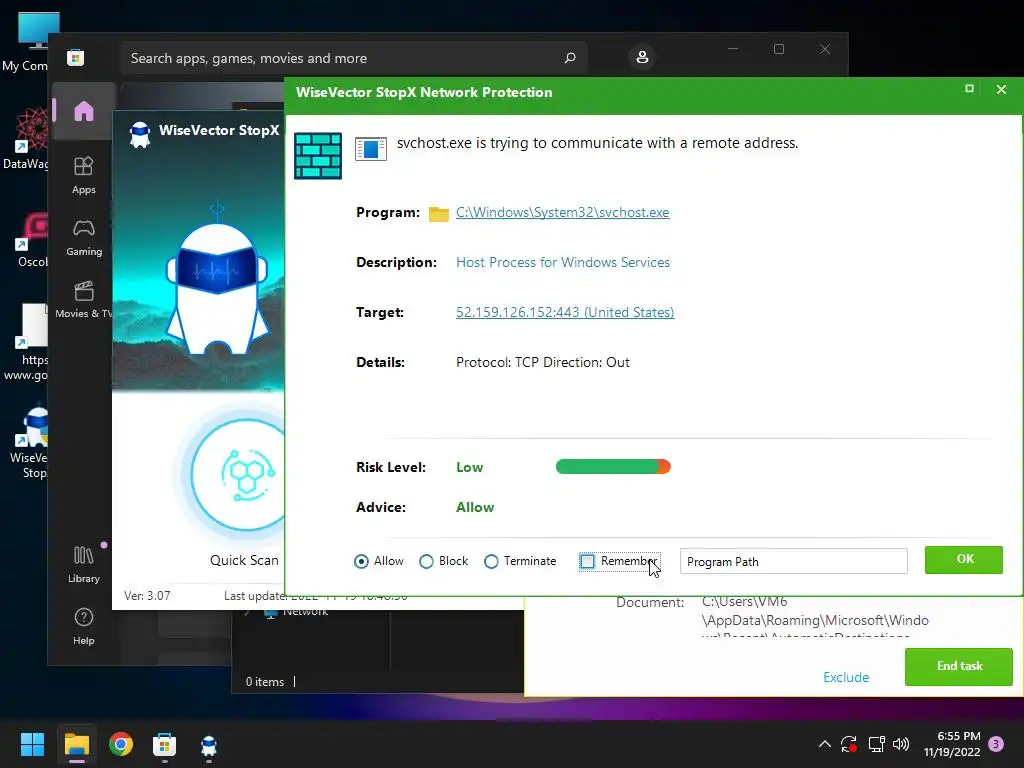1024x768 pixels.
Task: Open Help in Microsoft Store
Action: [x=84, y=626]
